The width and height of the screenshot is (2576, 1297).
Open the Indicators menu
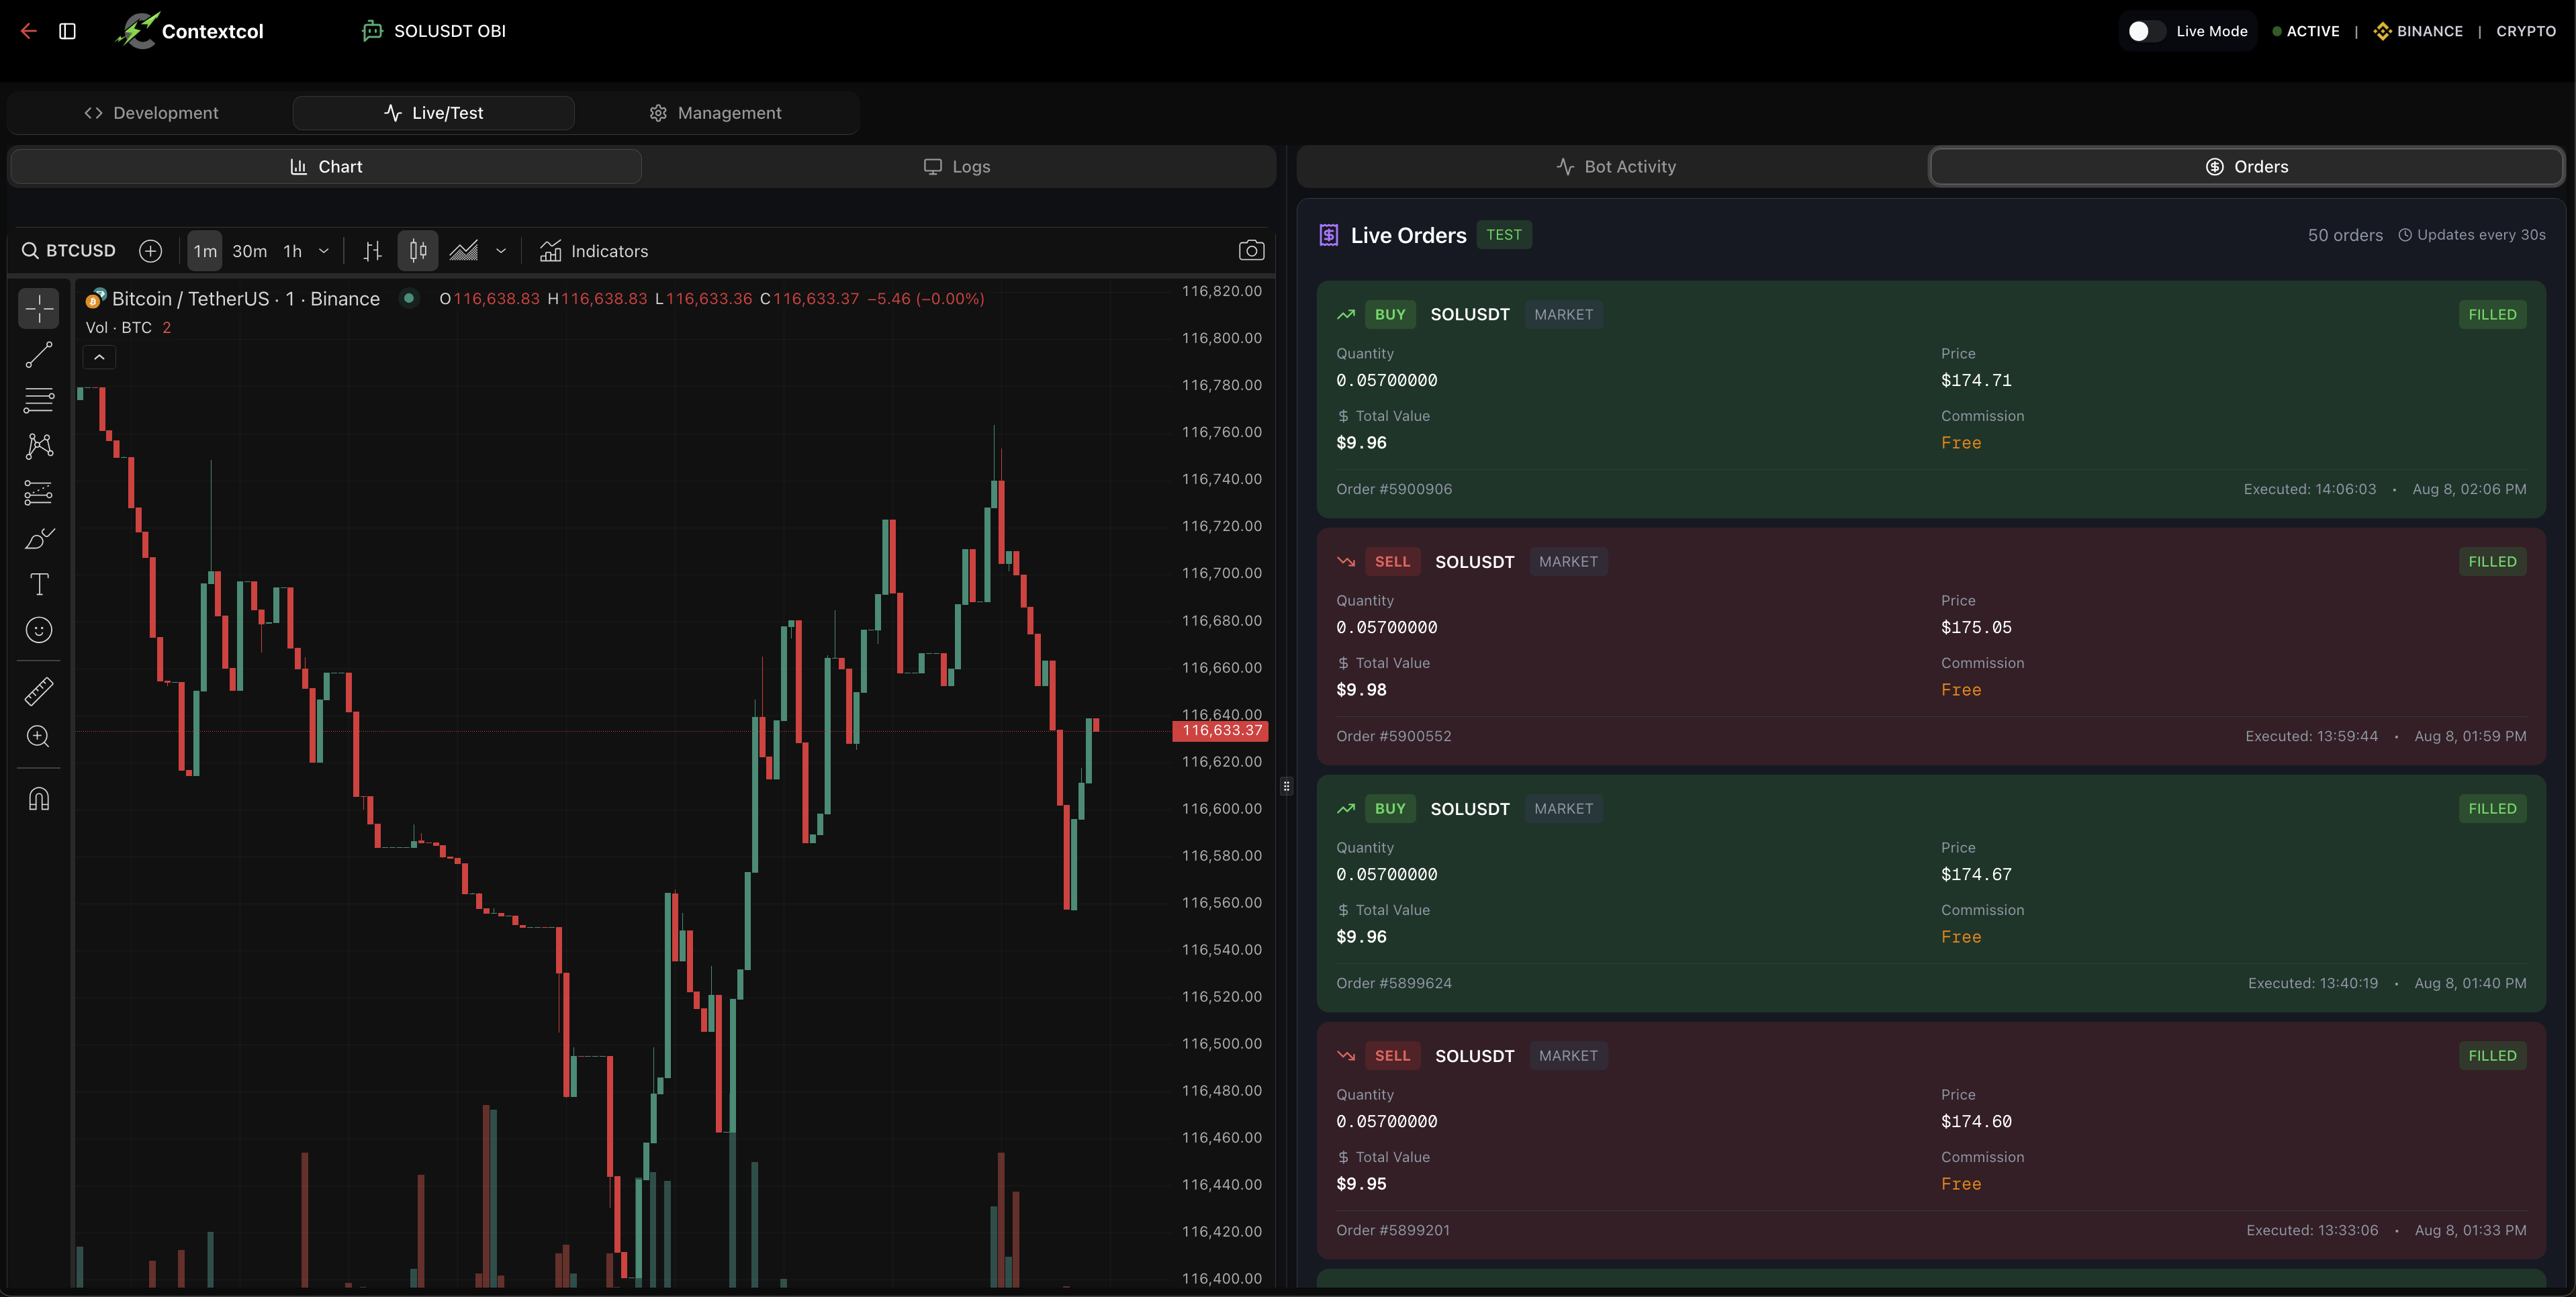[x=594, y=251]
